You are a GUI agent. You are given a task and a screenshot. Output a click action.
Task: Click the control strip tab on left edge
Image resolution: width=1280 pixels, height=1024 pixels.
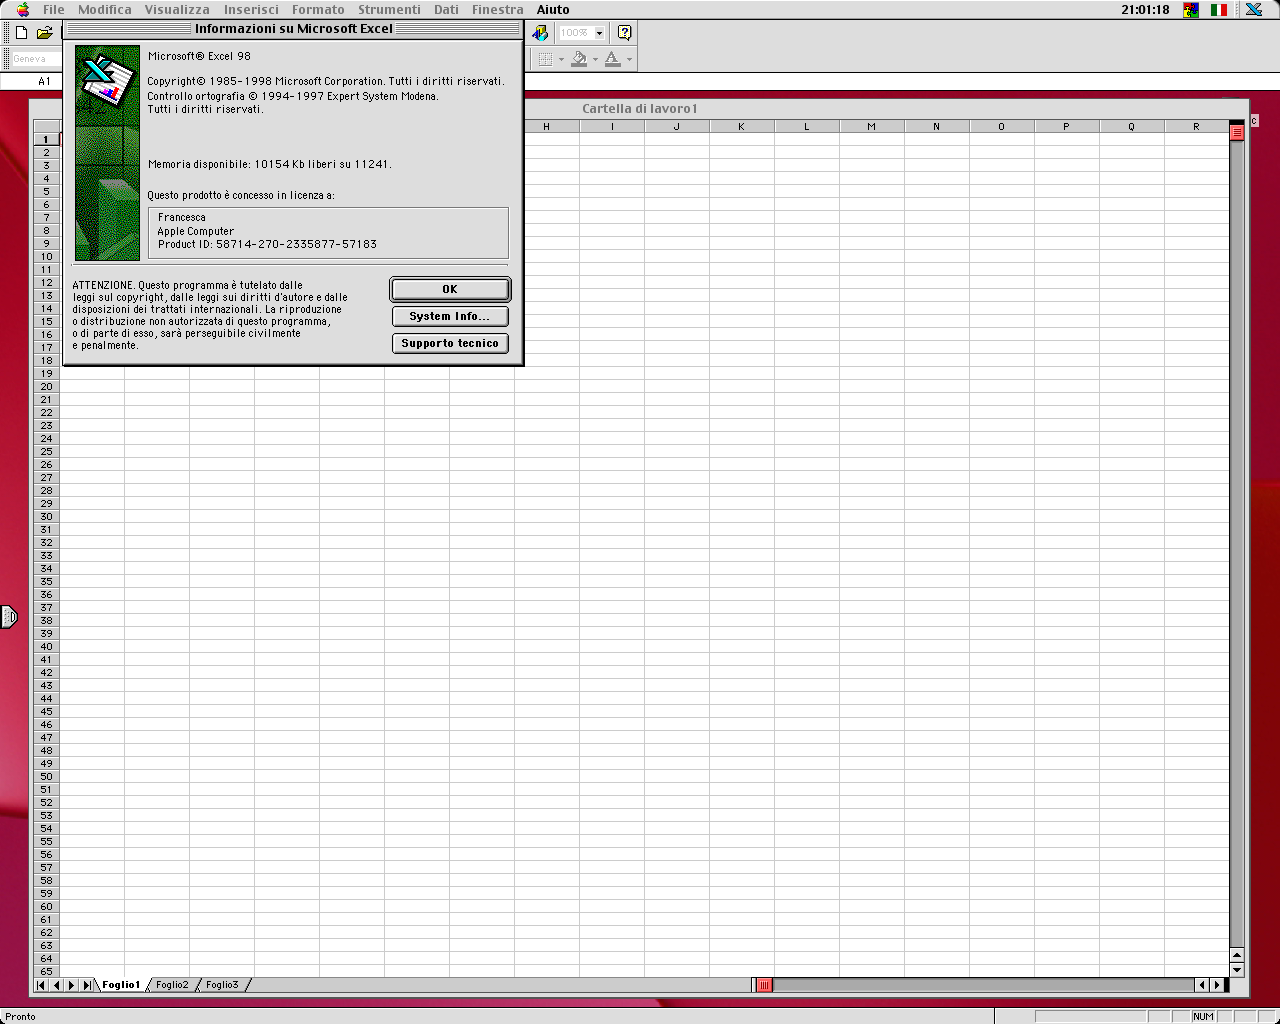pyautogui.click(x=8, y=617)
